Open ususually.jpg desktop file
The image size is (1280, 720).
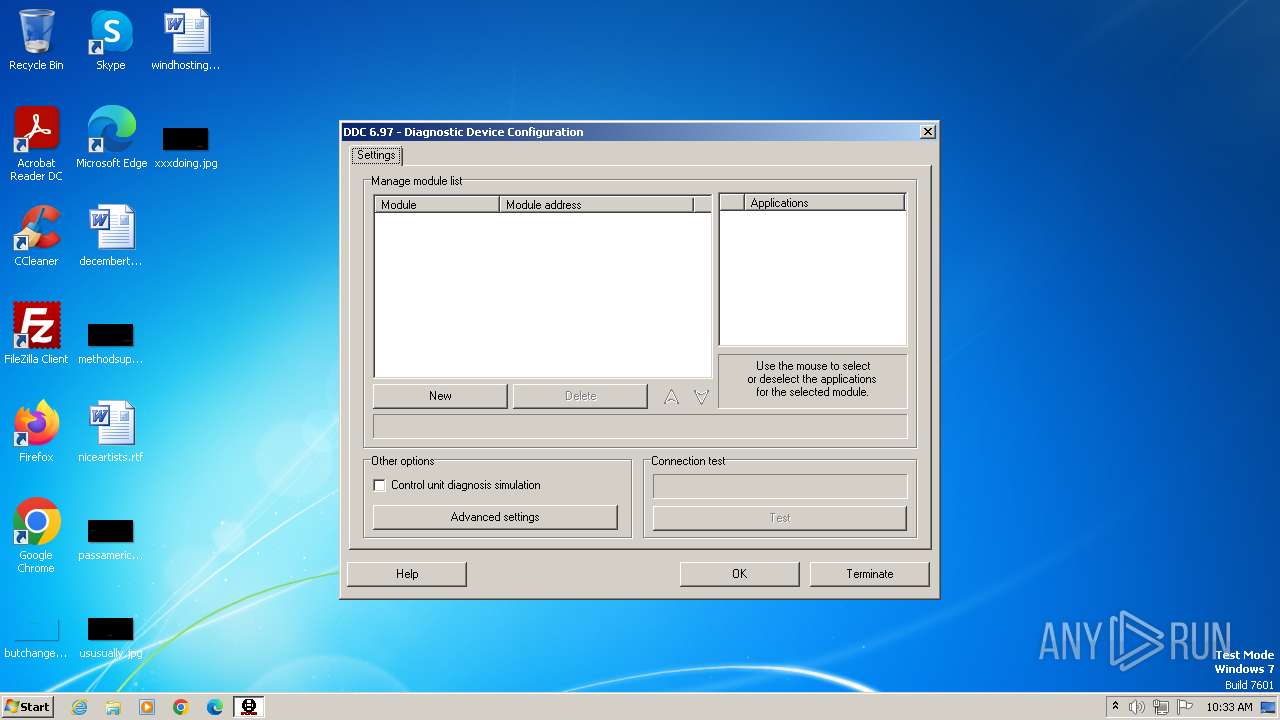pos(110,636)
